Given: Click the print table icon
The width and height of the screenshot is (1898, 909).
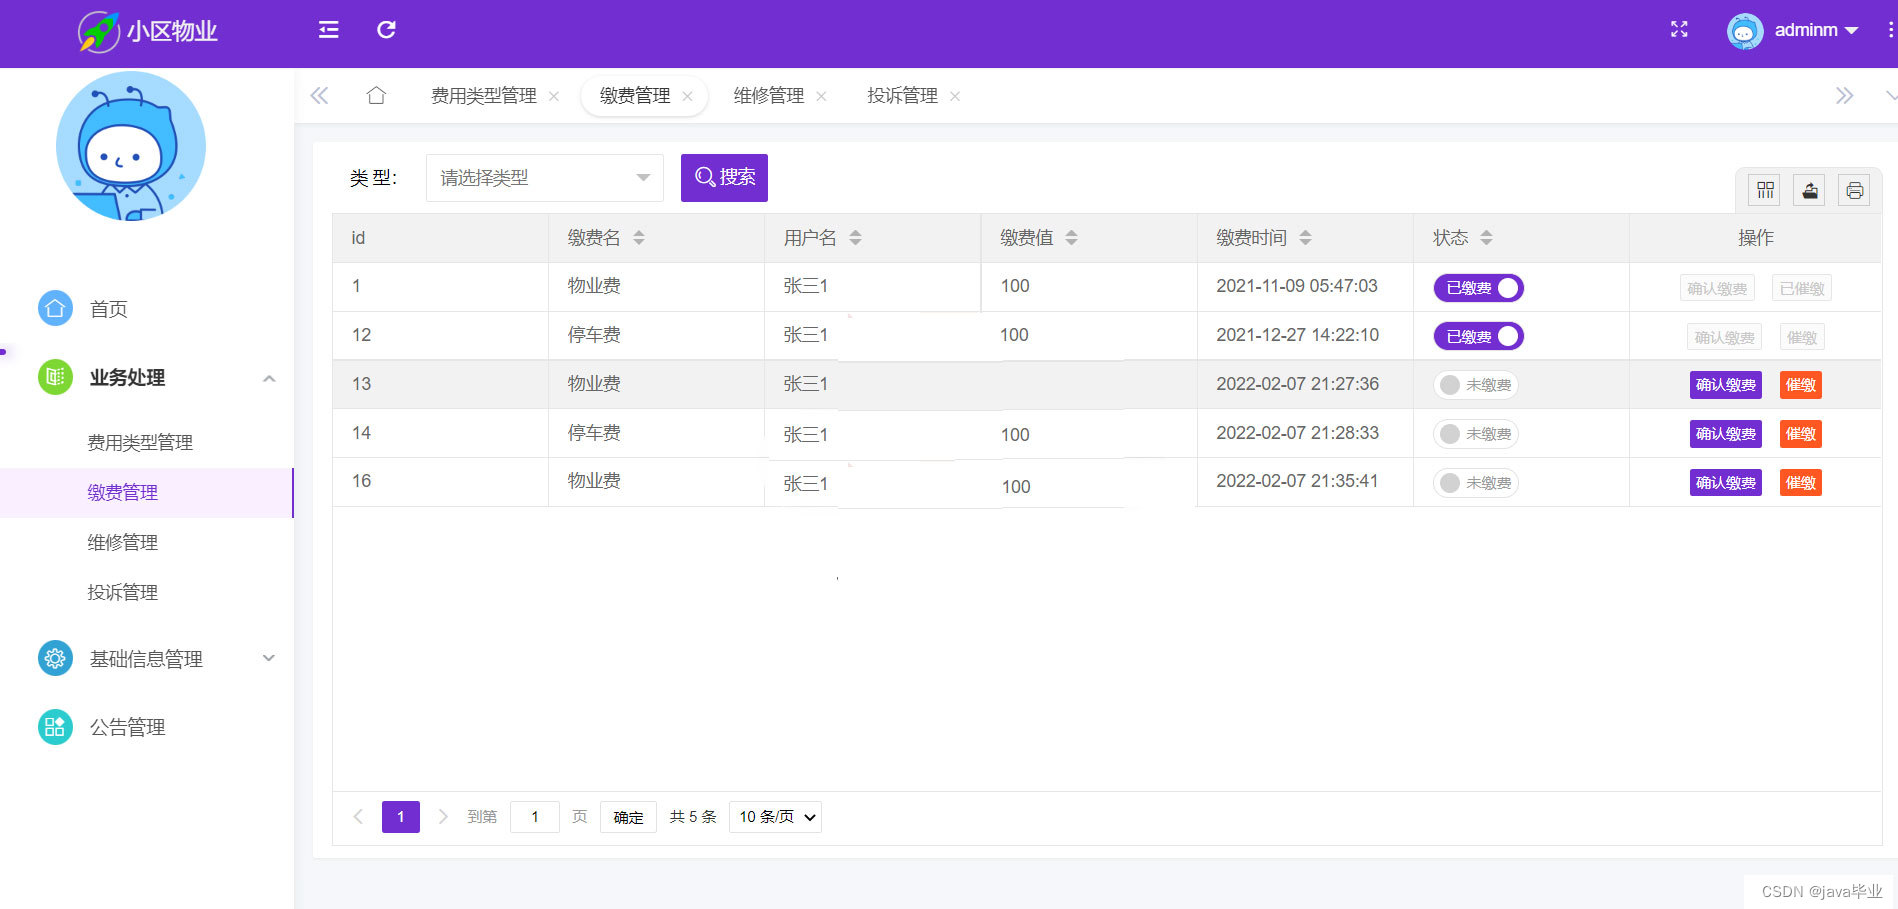Looking at the screenshot, I should pos(1855,190).
